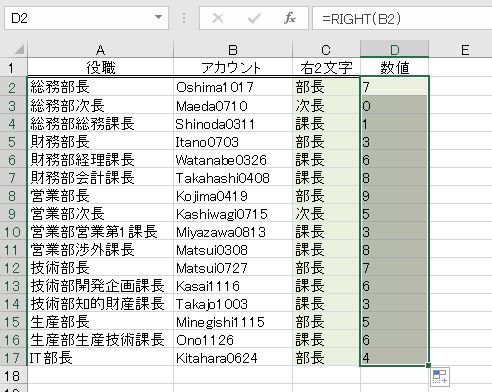Viewport: 492px width, 392px height.
Task: Click cell Ono1126
Action: point(233,340)
